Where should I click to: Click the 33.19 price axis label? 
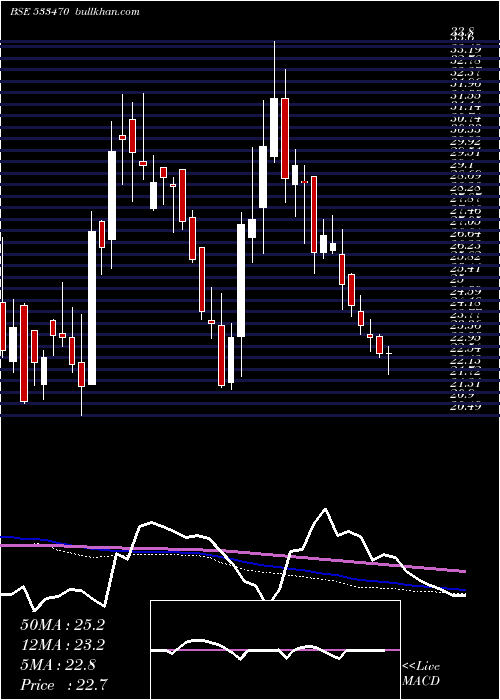[465, 50]
